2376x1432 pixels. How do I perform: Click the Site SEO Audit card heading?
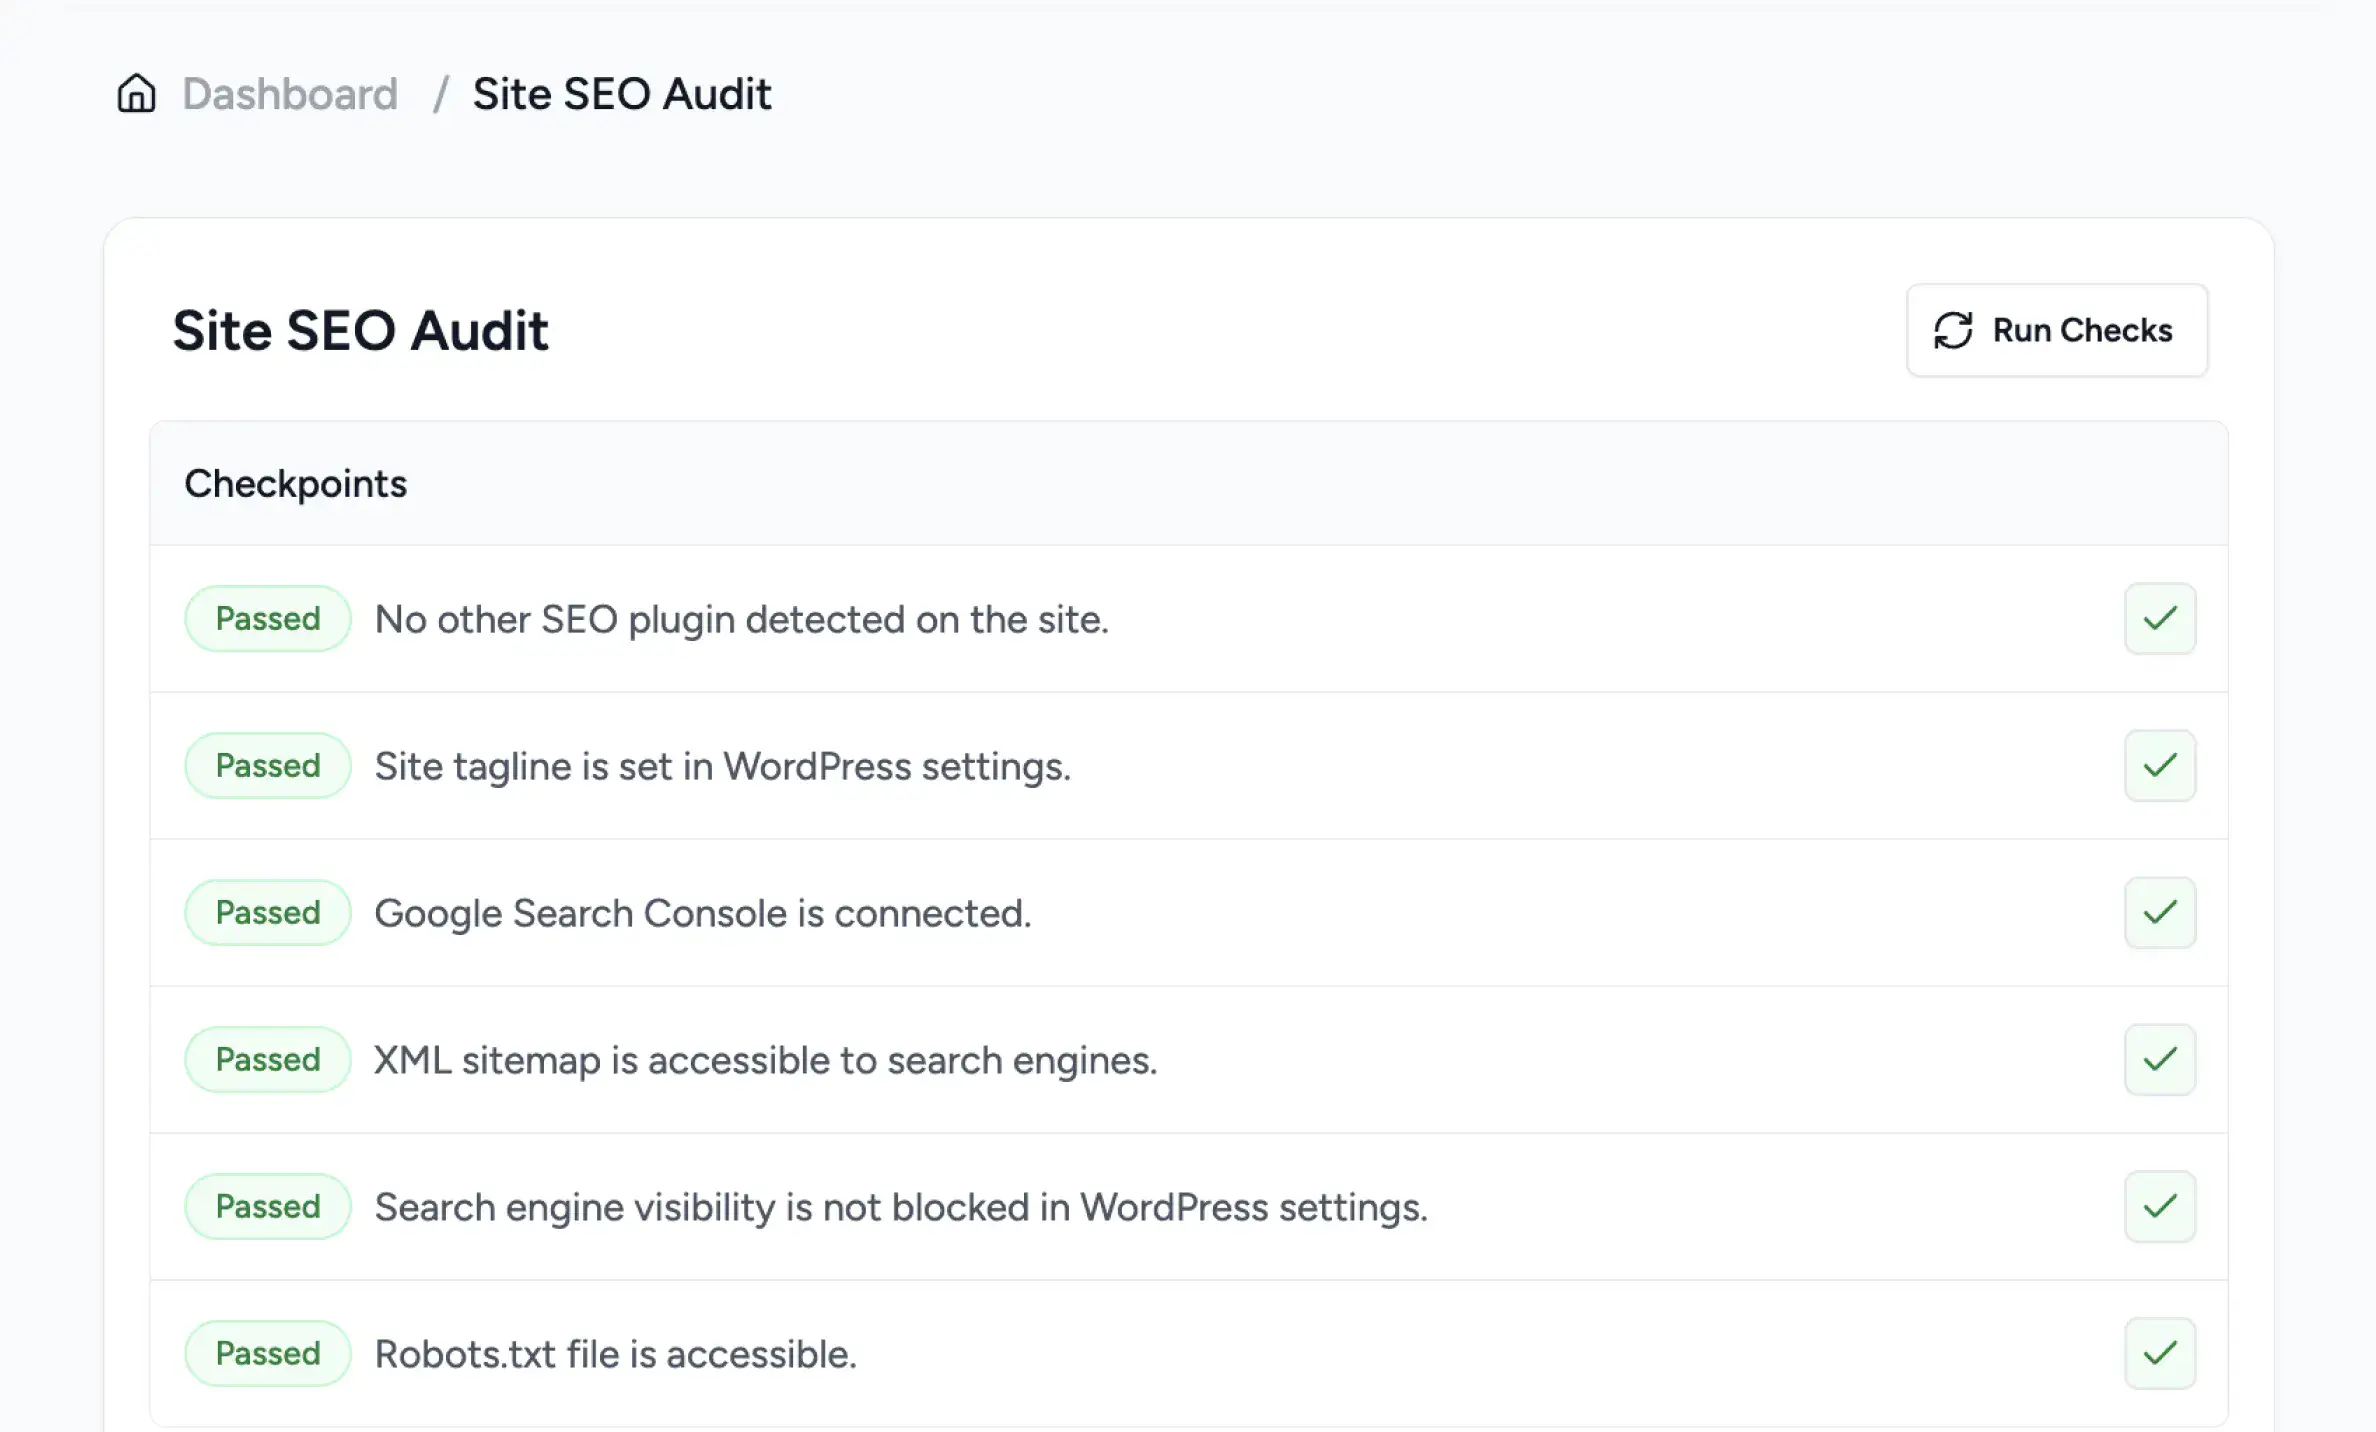click(x=360, y=331)
